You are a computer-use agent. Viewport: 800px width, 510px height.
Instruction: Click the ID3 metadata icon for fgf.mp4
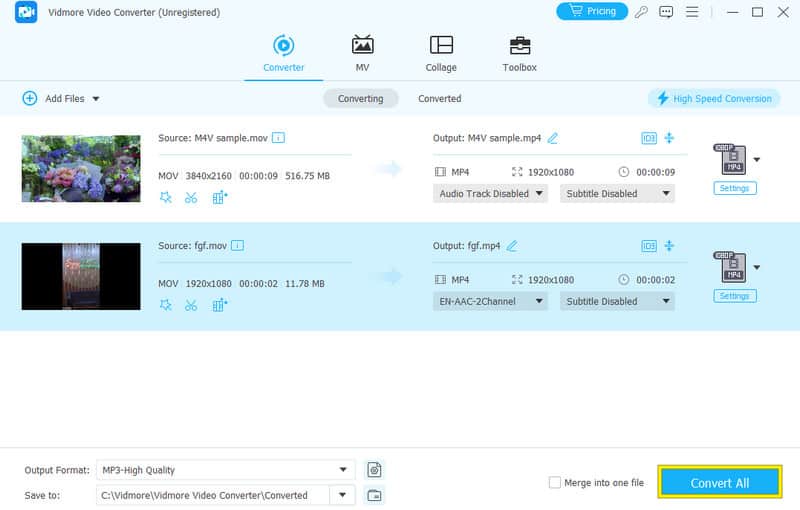648,245
